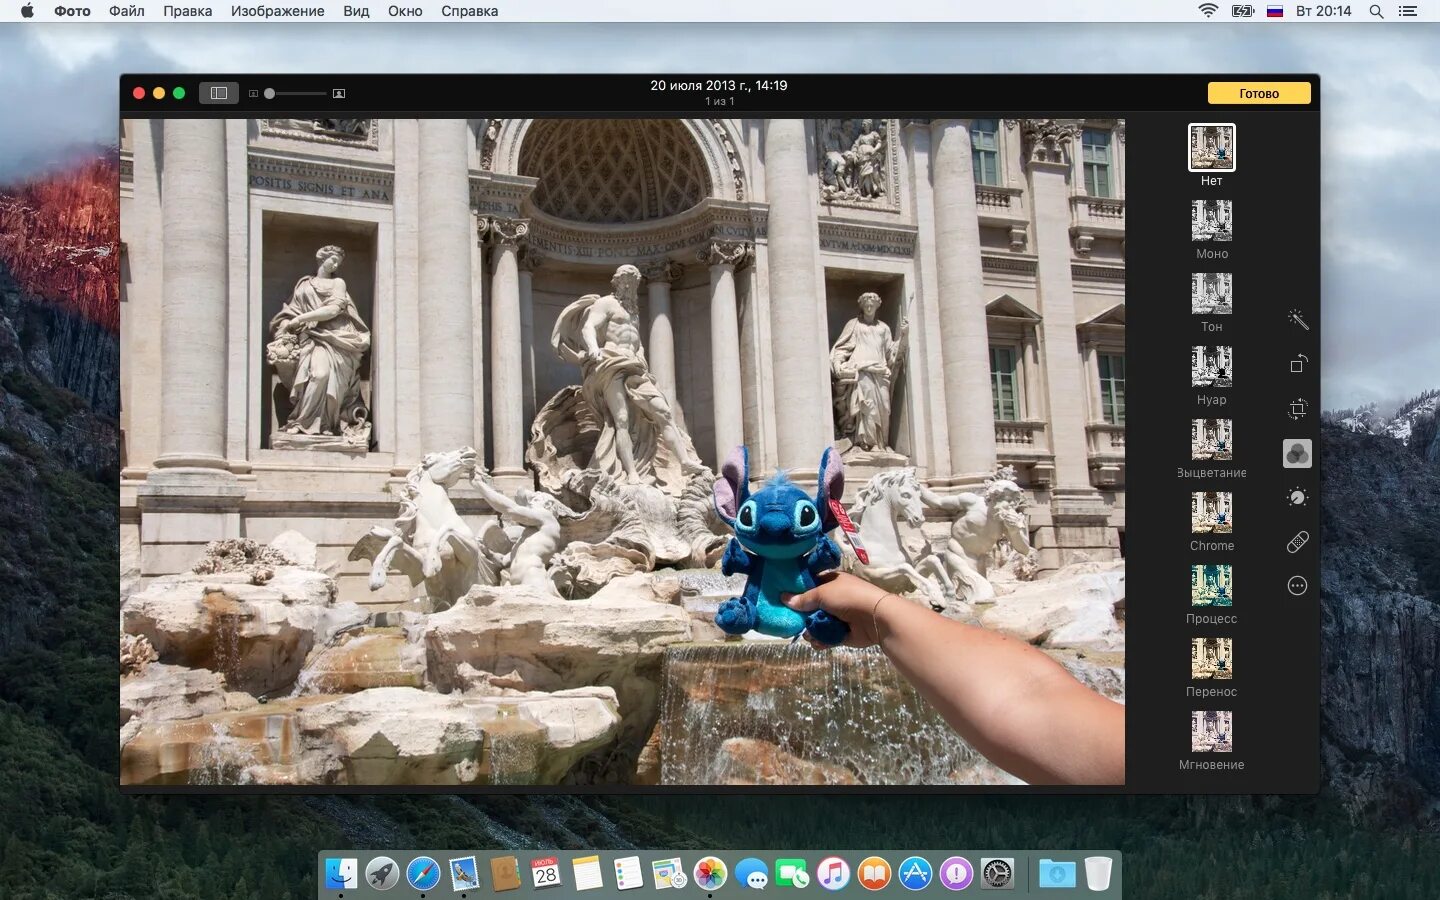Image resolution: width=1440 pixels, height=900 pixels.
Task: Open Notification Center list icon
Action: pyautogui.click(x=1408, y=11)
